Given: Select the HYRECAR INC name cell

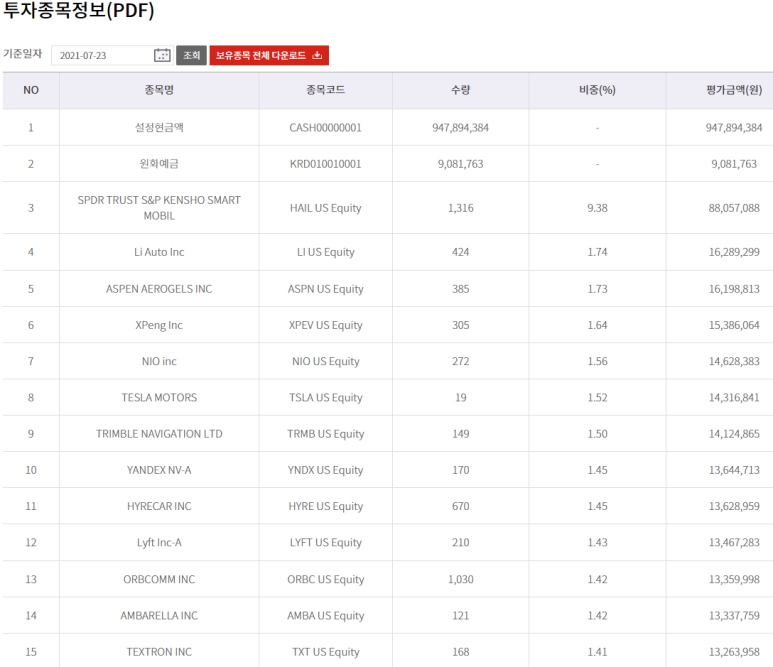Looking at the screenshot, I should [159, 506].
